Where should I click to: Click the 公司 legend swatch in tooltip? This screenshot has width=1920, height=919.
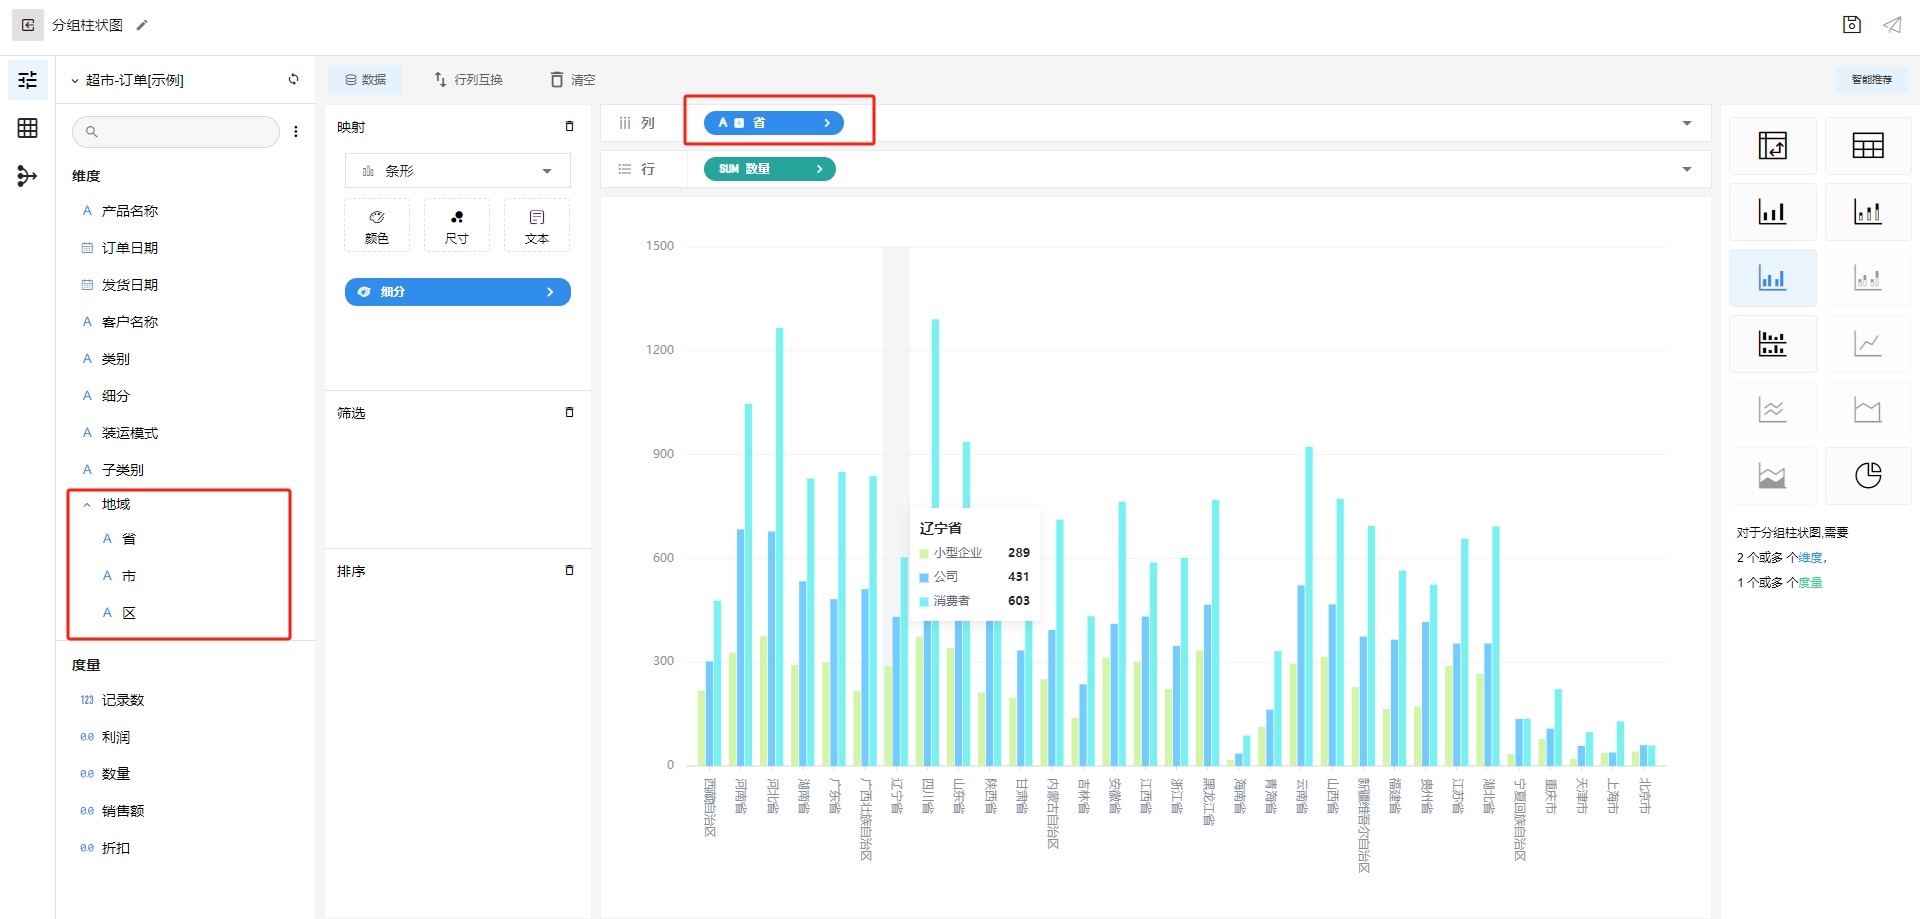tap(924, 577)
